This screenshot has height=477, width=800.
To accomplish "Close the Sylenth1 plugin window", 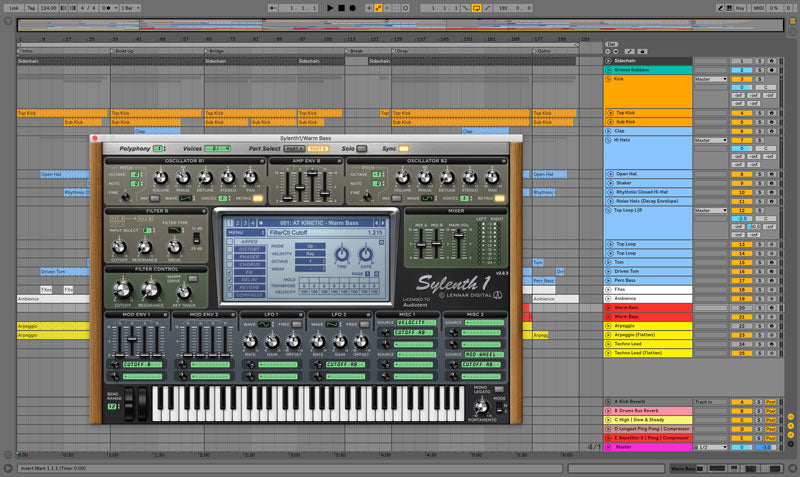I will click(95, 137).
